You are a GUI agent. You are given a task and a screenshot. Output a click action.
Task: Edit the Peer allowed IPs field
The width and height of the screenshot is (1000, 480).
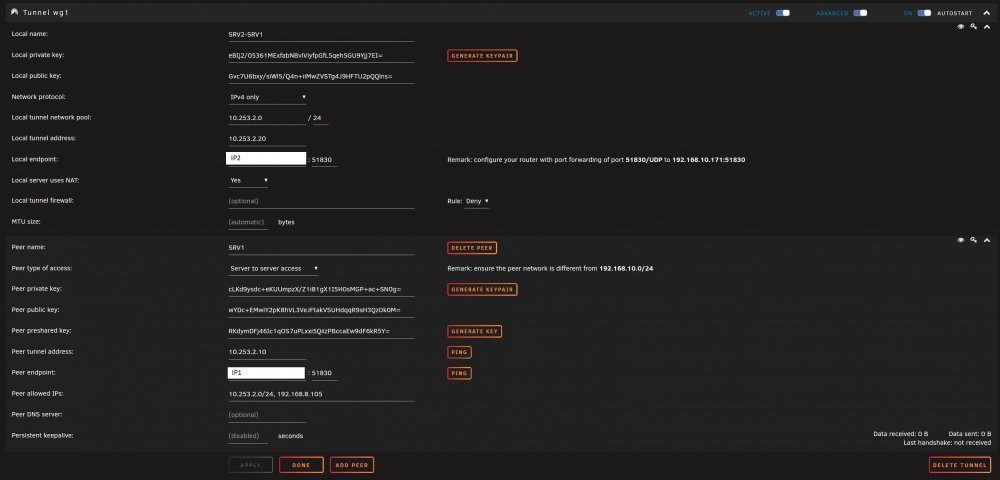click(x=321, y=394)
